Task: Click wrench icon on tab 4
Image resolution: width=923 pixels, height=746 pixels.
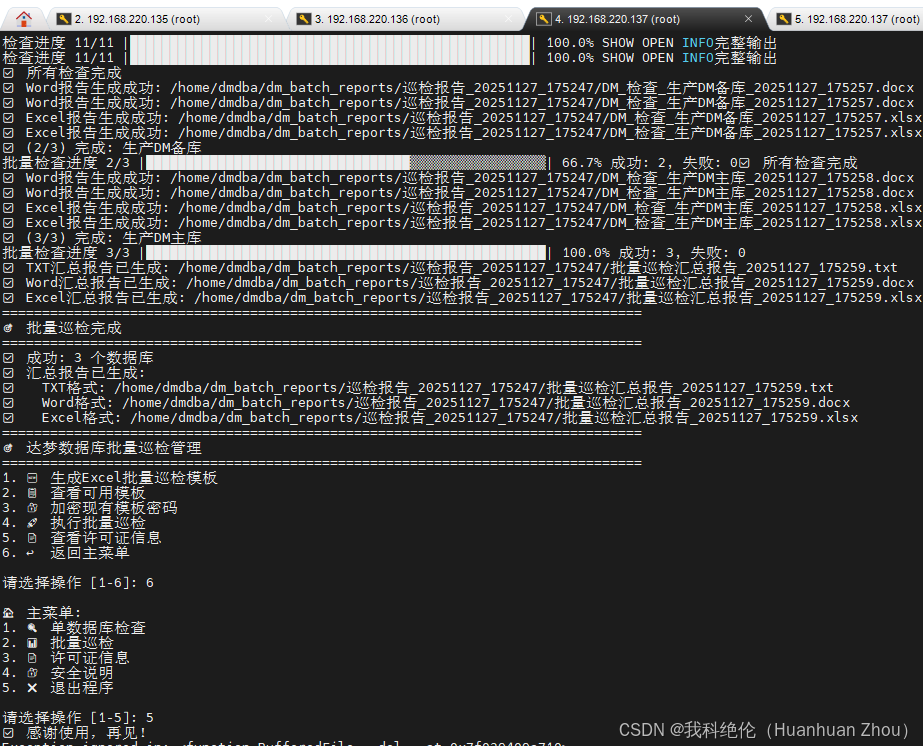Action: 544,19
